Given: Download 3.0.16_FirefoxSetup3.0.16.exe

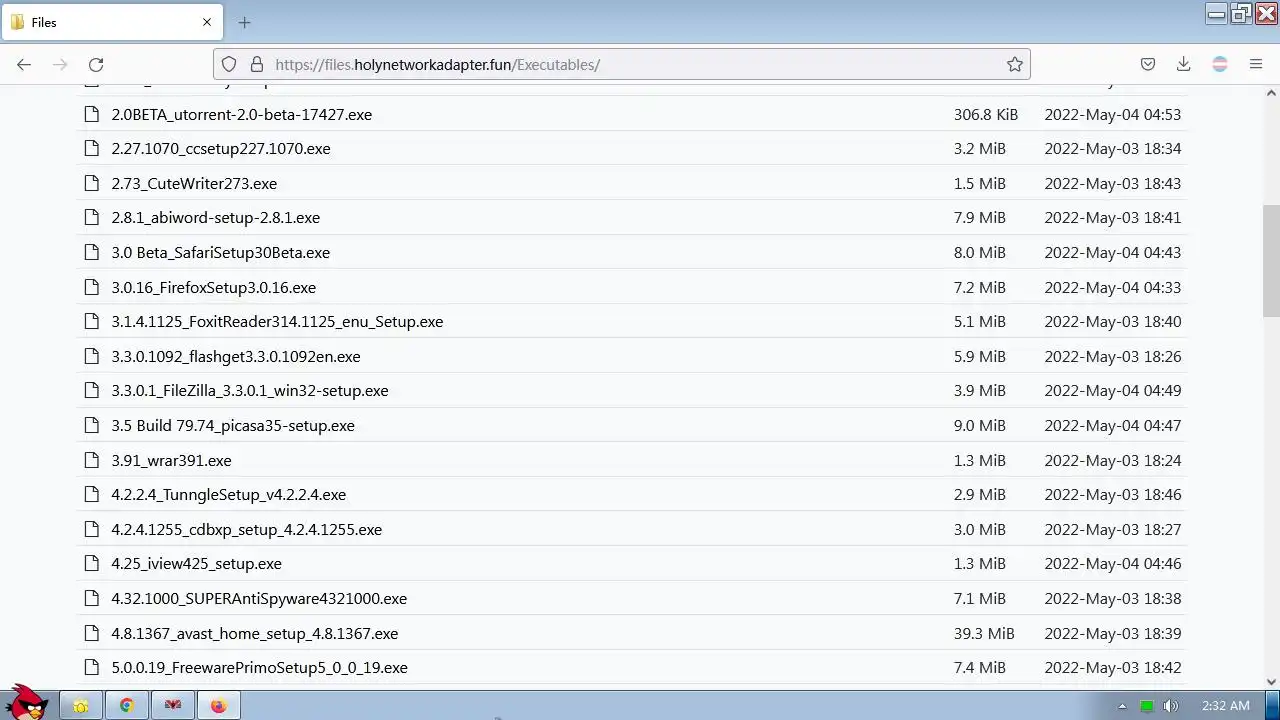Looking at the screenshot, I should coord(213,287).
